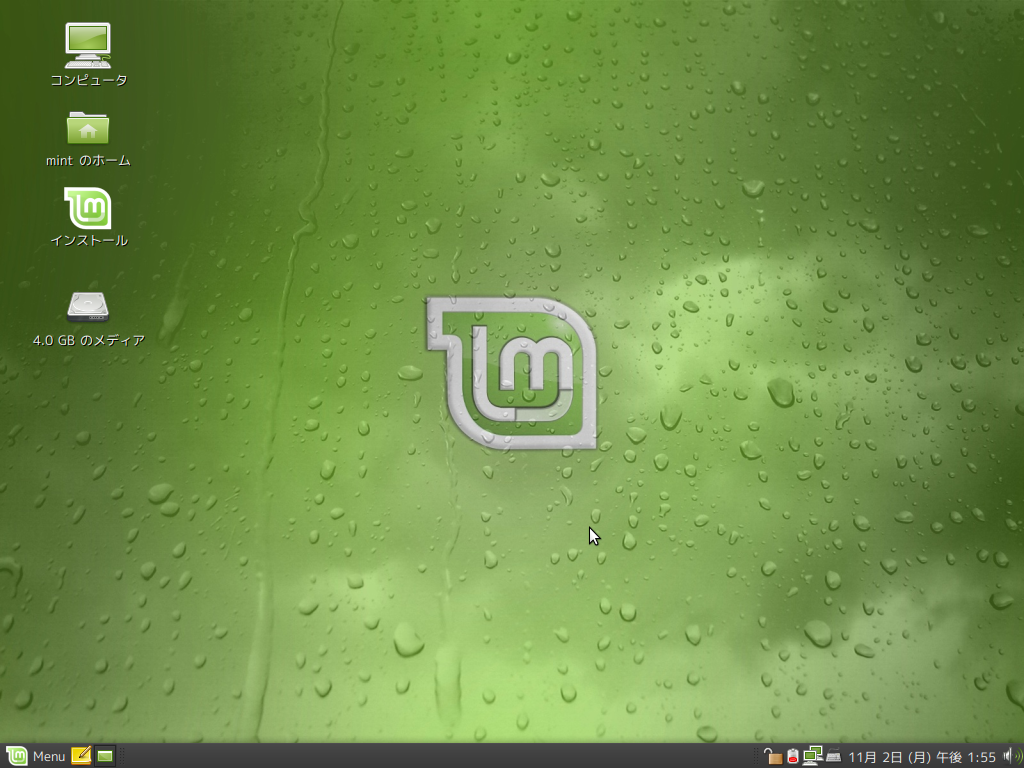
Task: Click the インストール text label
Action: tap(88, 240)
